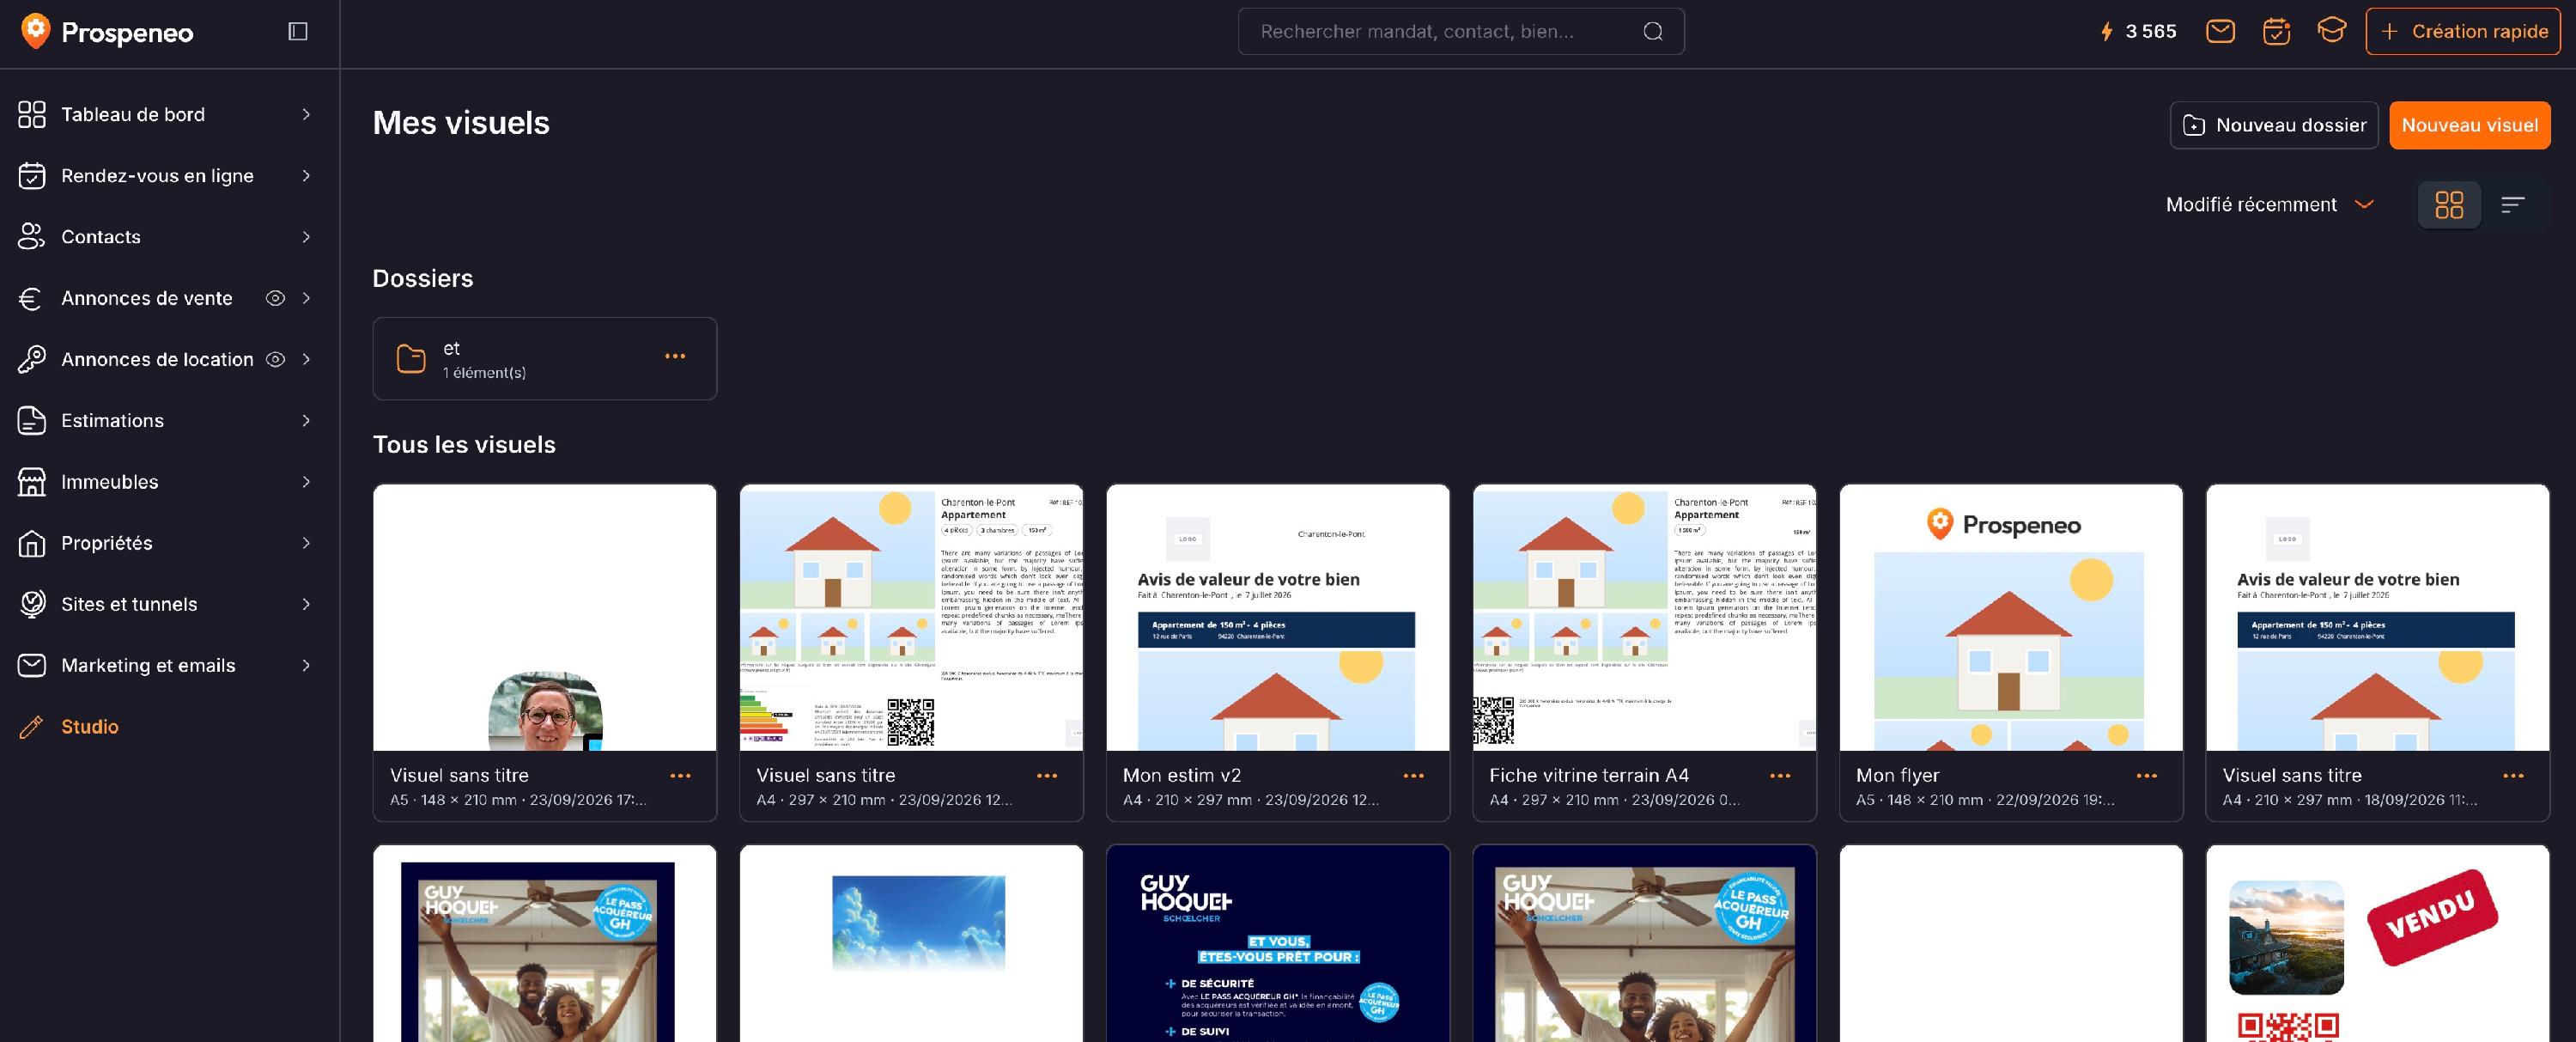Open the 'Mon flyer' visual thumbnail
This screenshot has width=2576, height=1042.
[x=2010, y=618]
